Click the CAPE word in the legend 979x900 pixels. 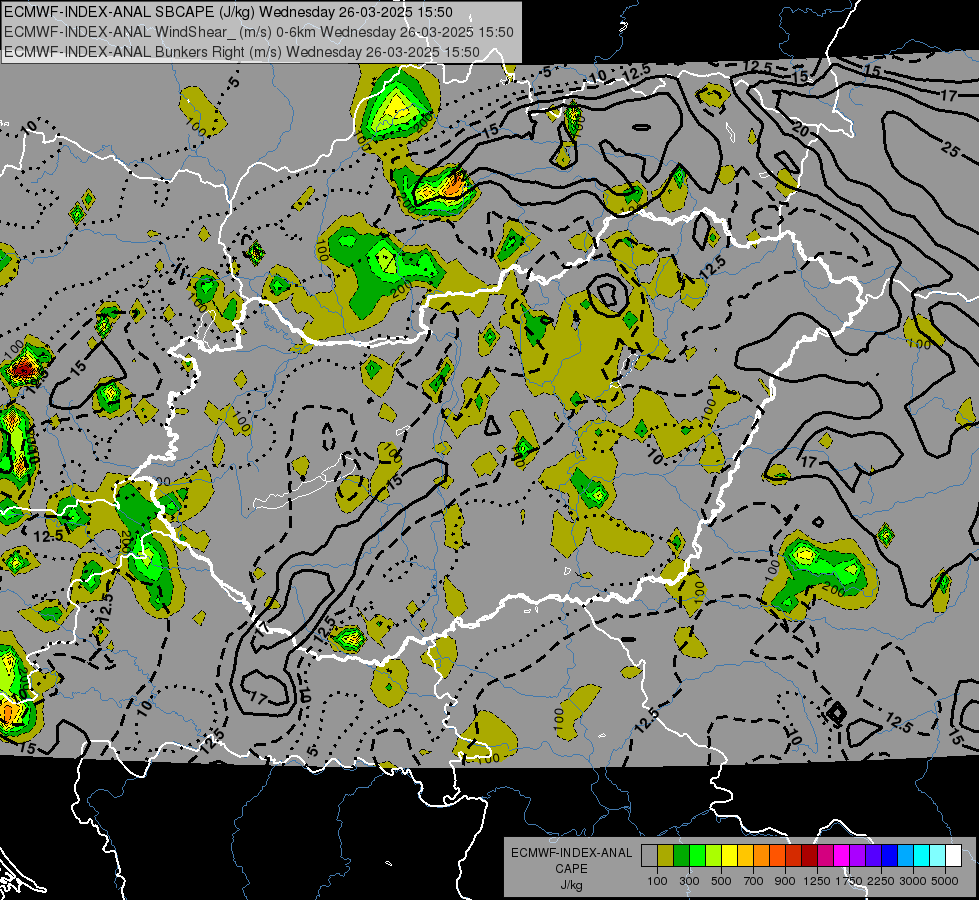pyautogui.click(x=571, y=869)
